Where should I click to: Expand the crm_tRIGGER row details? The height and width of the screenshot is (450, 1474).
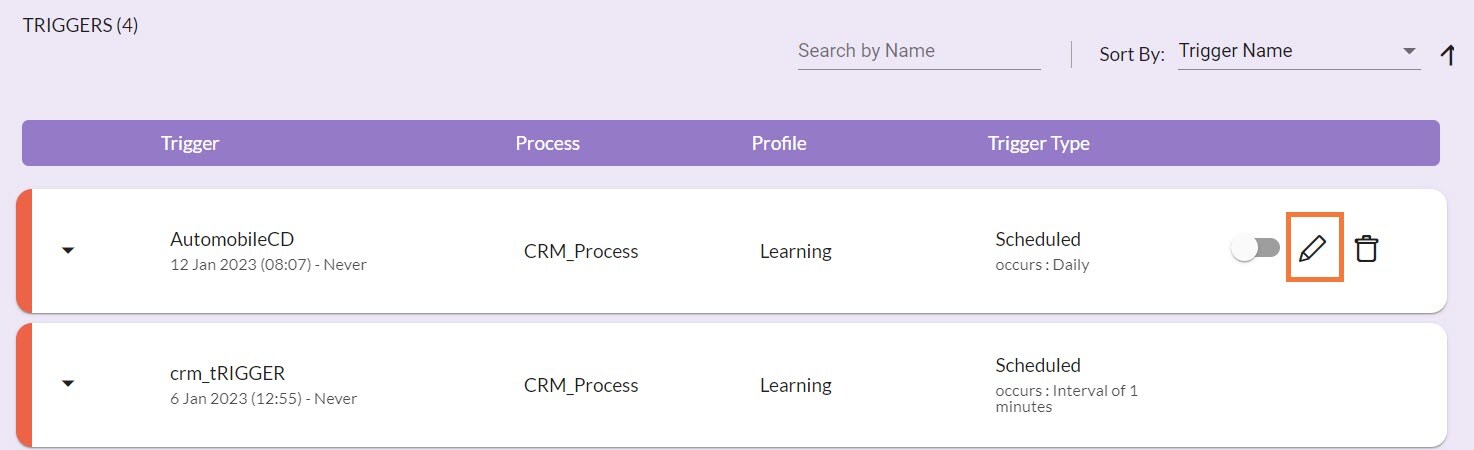point(68,383)
